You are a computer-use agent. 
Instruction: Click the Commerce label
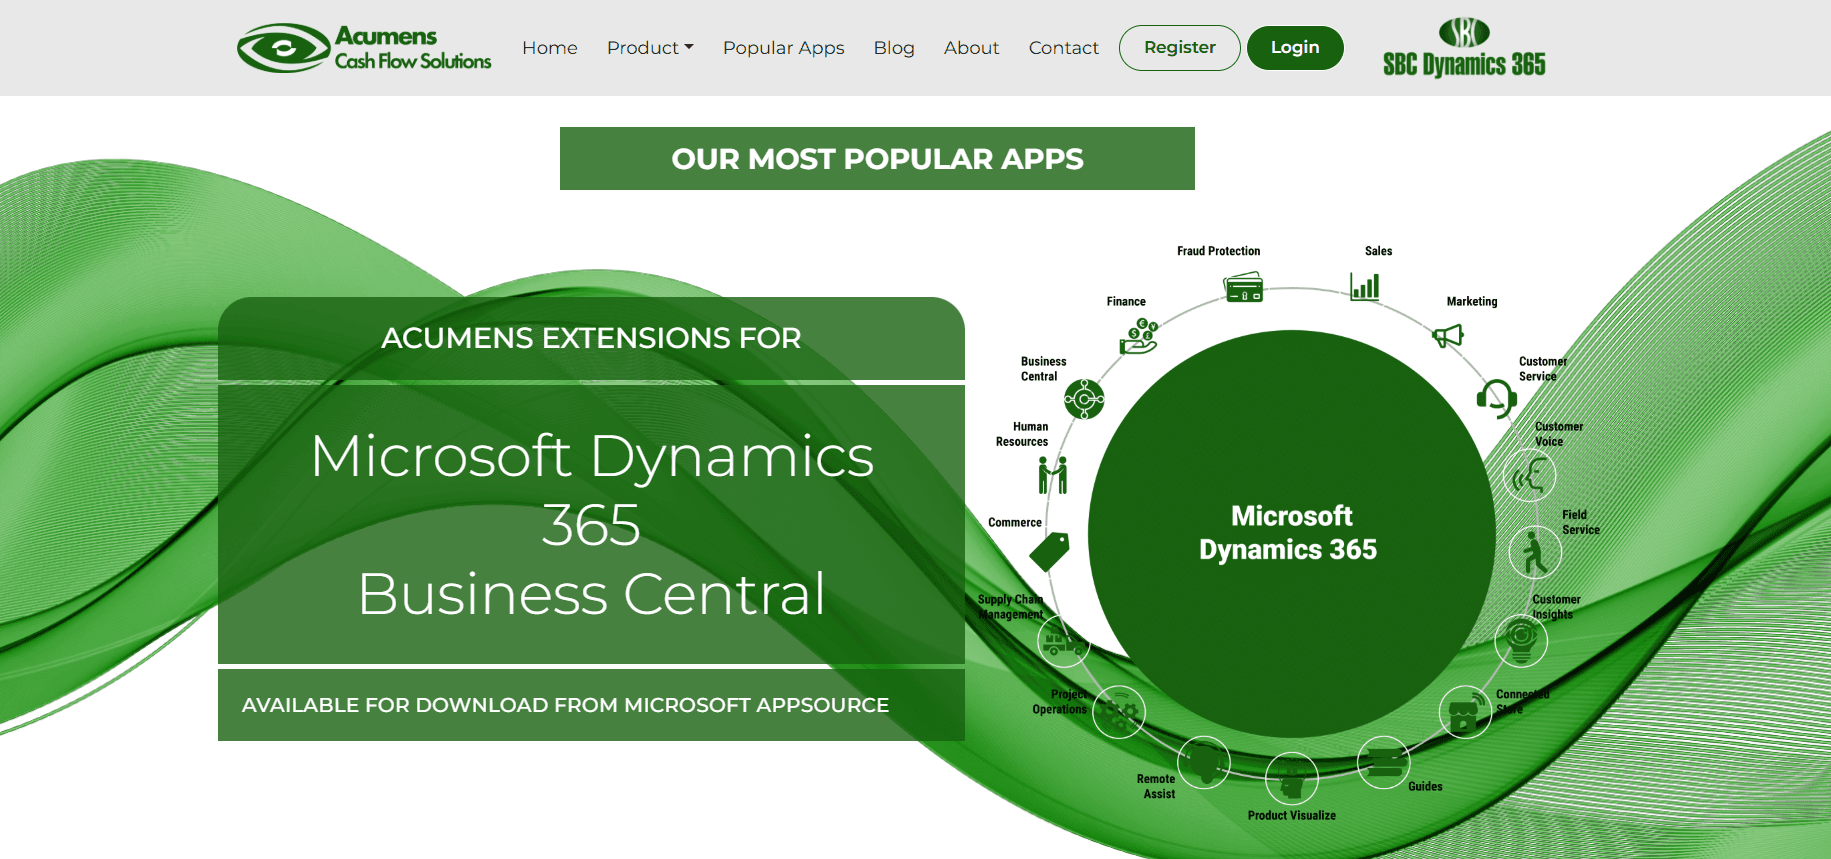pyautogui.click(x=1015, y=522)
